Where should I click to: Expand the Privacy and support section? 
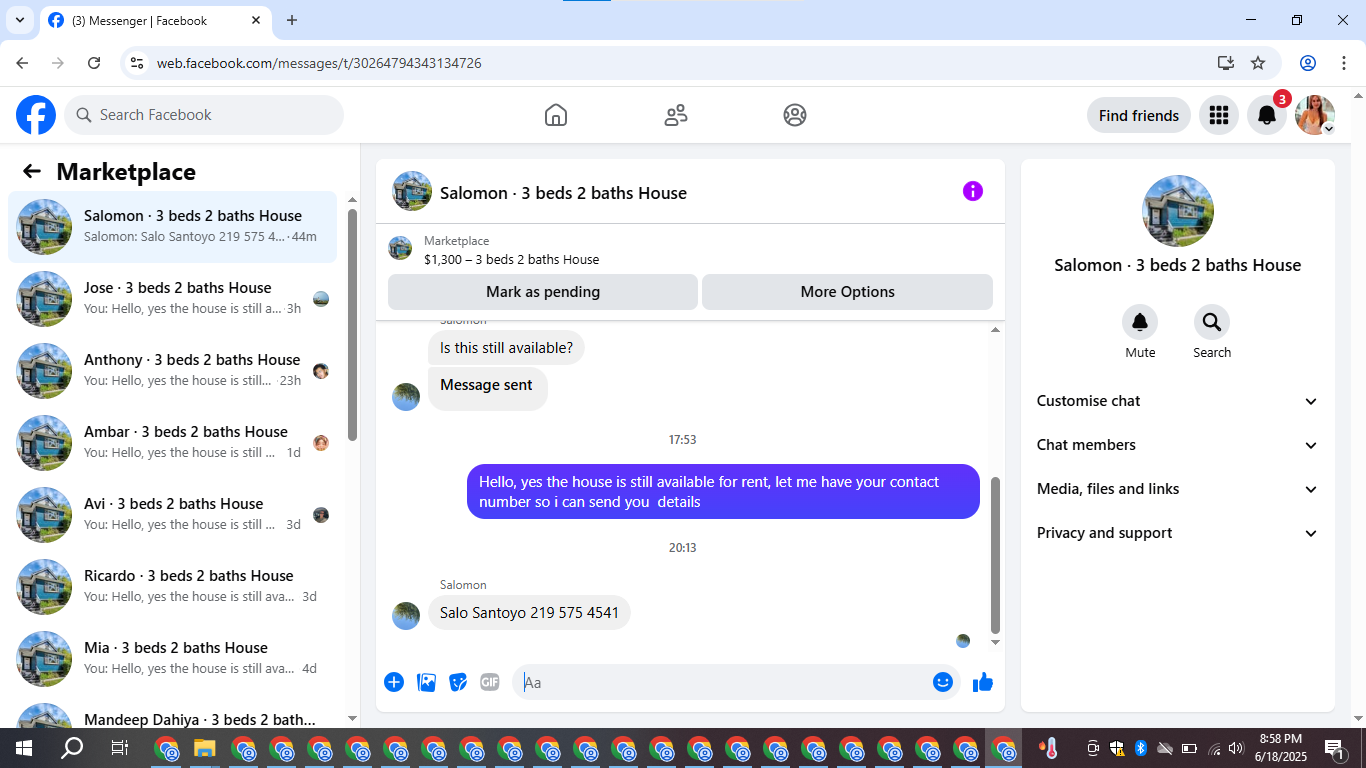point(1178,533)
